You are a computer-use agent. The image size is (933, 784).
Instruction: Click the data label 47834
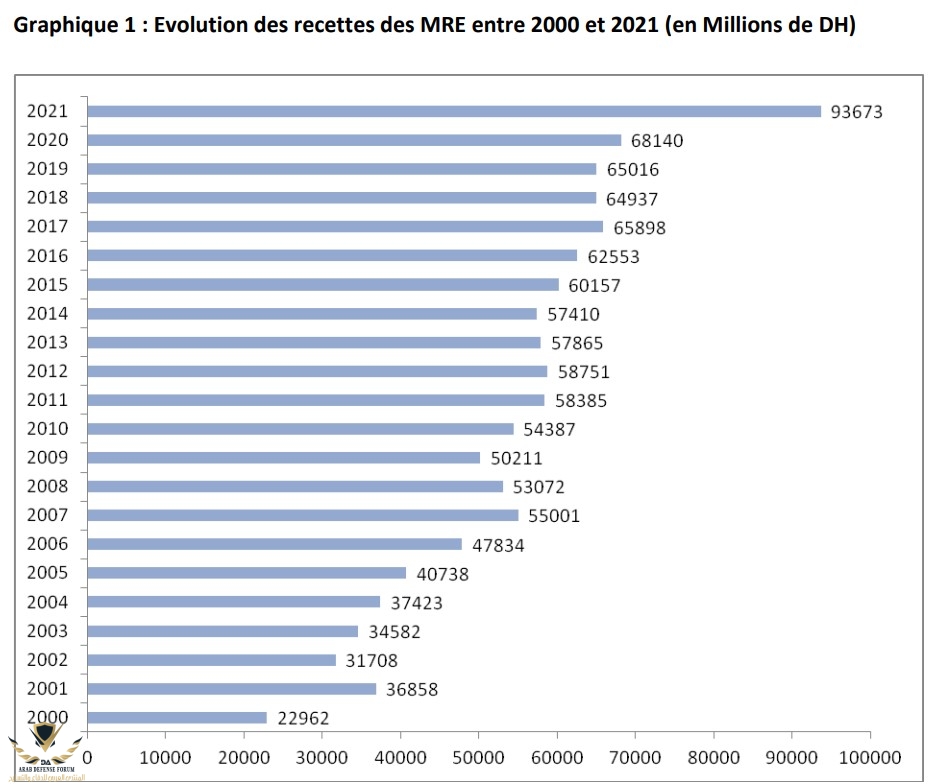pyautogui.click(x=497, y=545)
